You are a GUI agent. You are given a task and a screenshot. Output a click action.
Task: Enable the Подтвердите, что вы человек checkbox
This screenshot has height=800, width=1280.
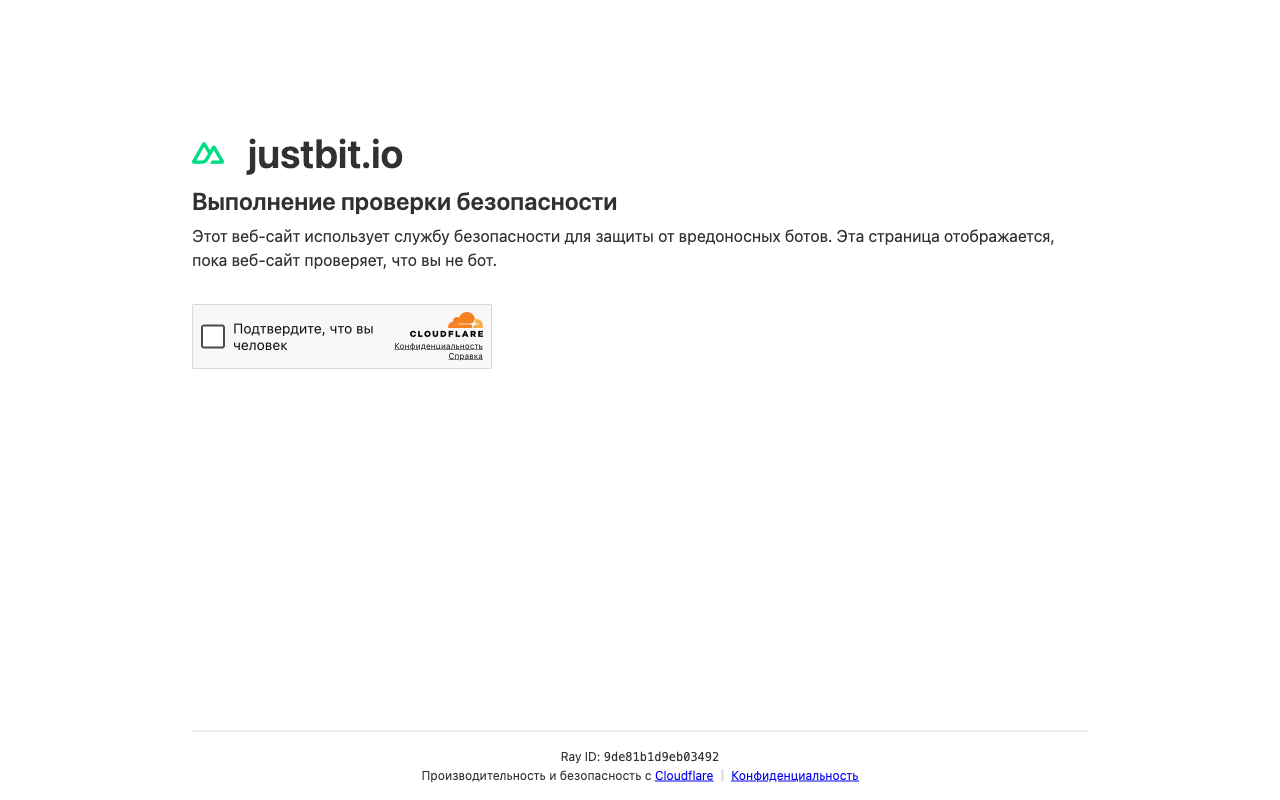point(213,336)
